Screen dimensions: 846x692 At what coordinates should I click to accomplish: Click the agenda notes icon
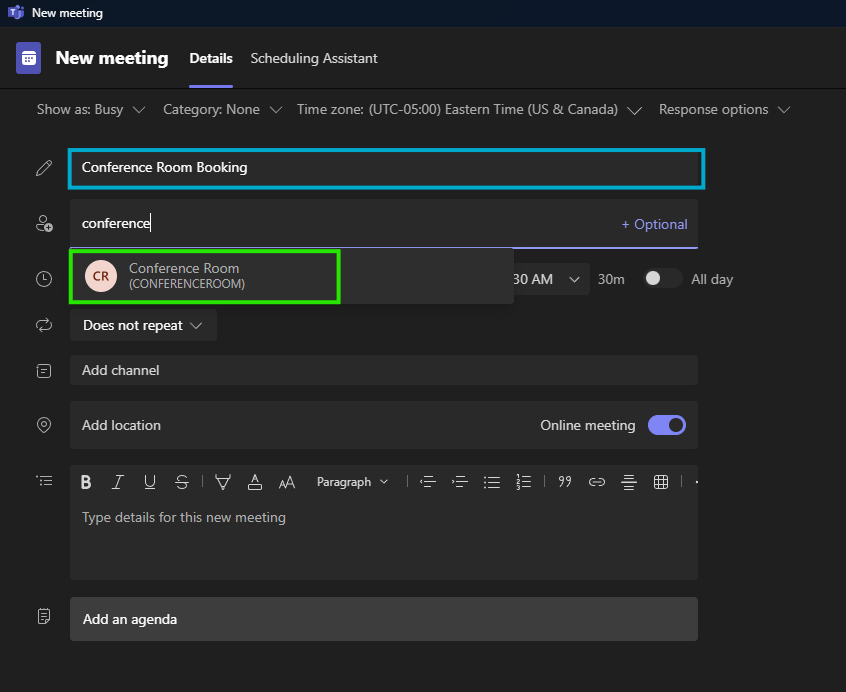(x=44, y=616)
